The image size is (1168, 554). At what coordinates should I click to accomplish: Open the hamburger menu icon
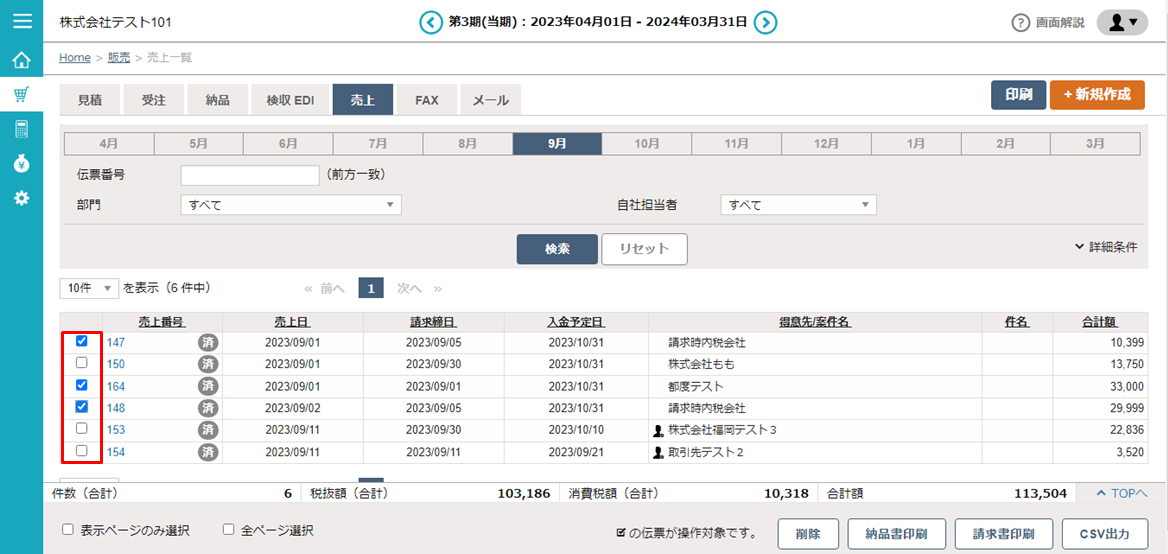[x=21, y=21]
